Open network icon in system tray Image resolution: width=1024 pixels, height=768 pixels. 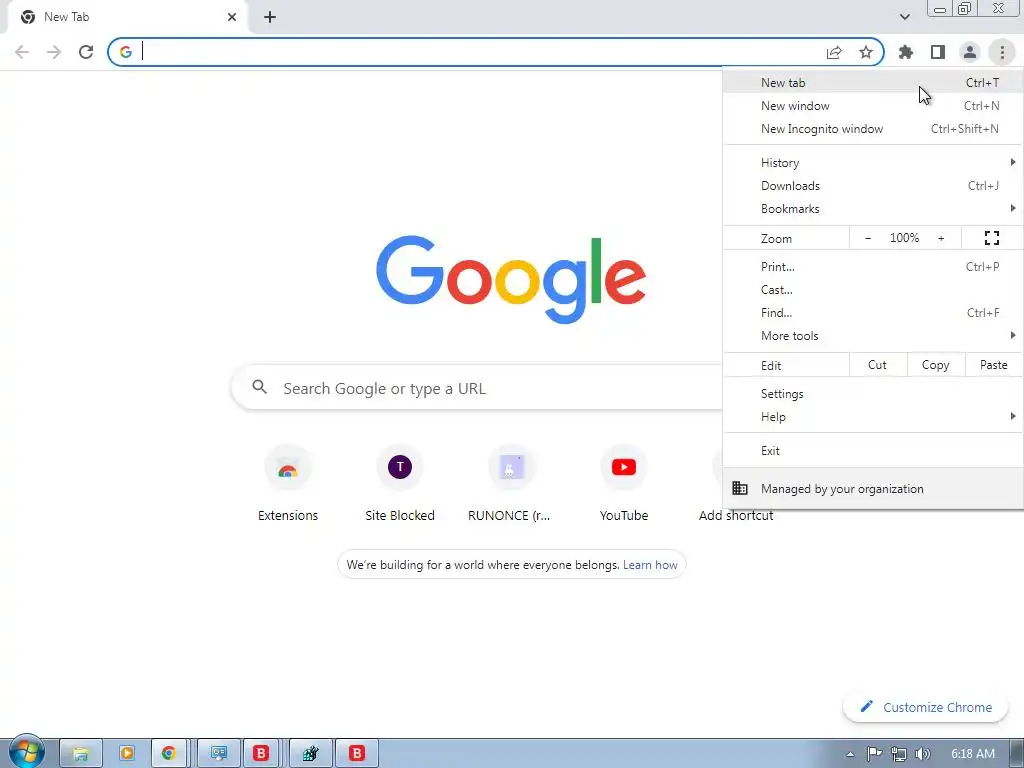point(899,754)
